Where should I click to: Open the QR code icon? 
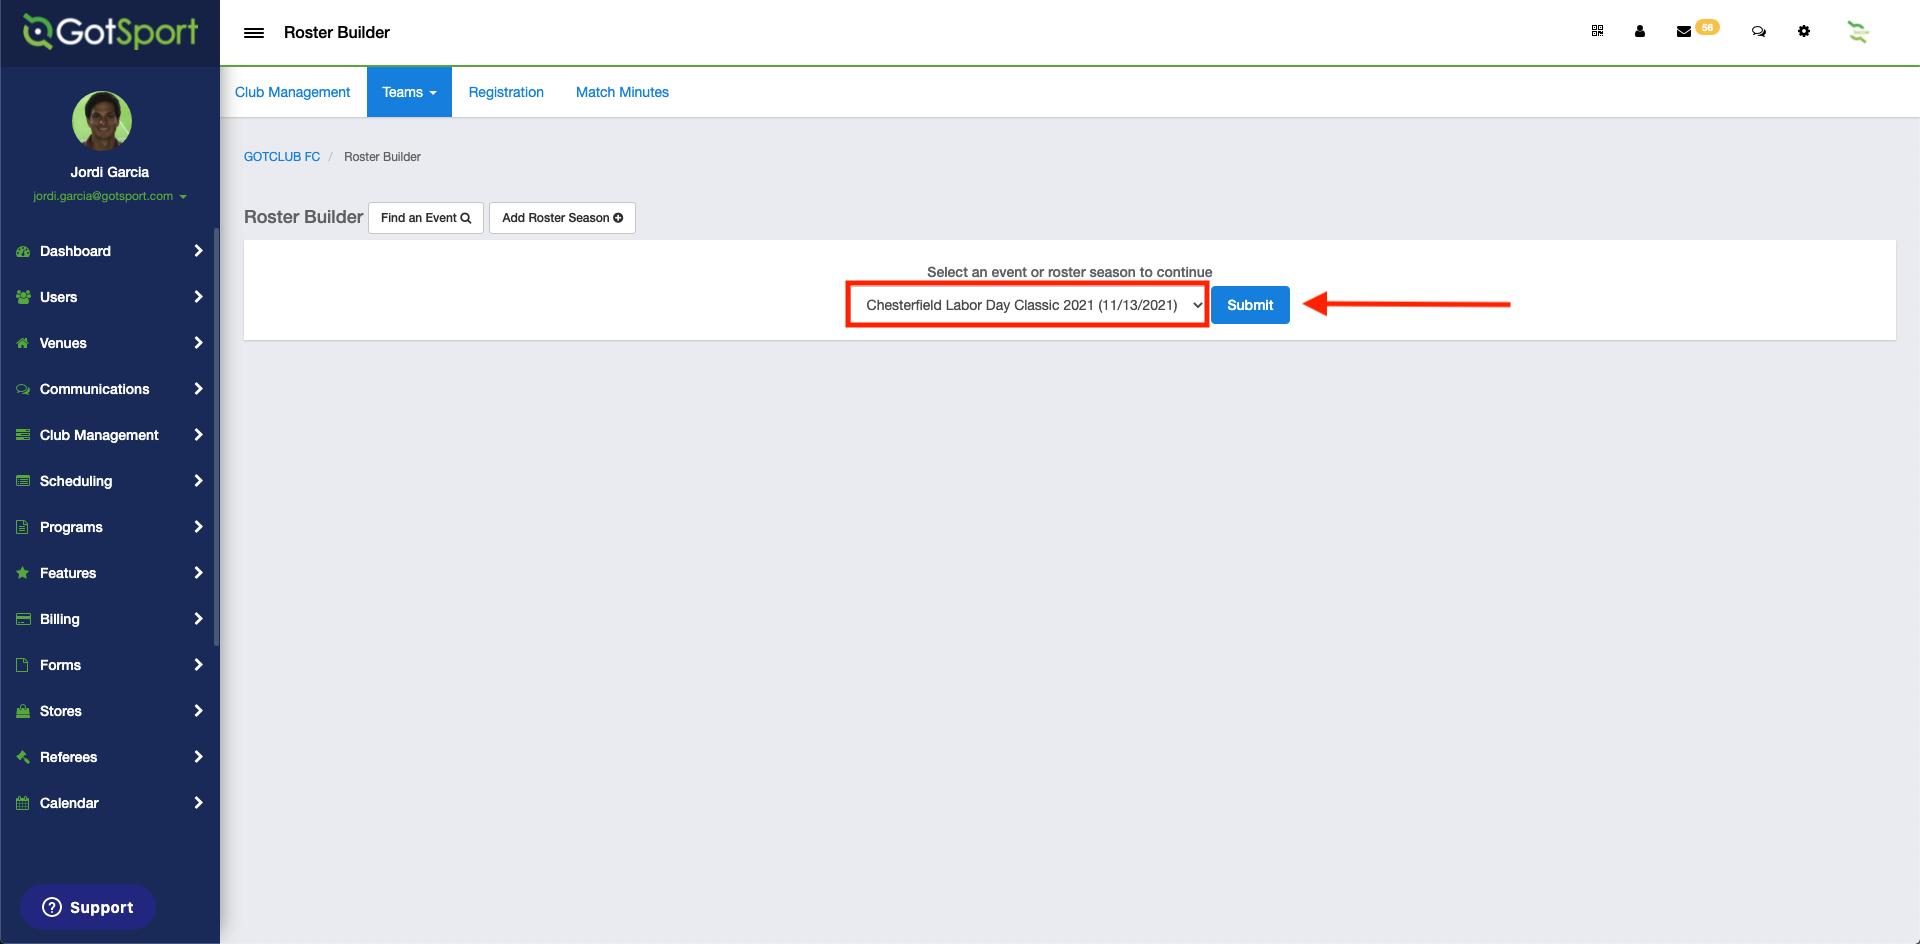coord(1597,31)
